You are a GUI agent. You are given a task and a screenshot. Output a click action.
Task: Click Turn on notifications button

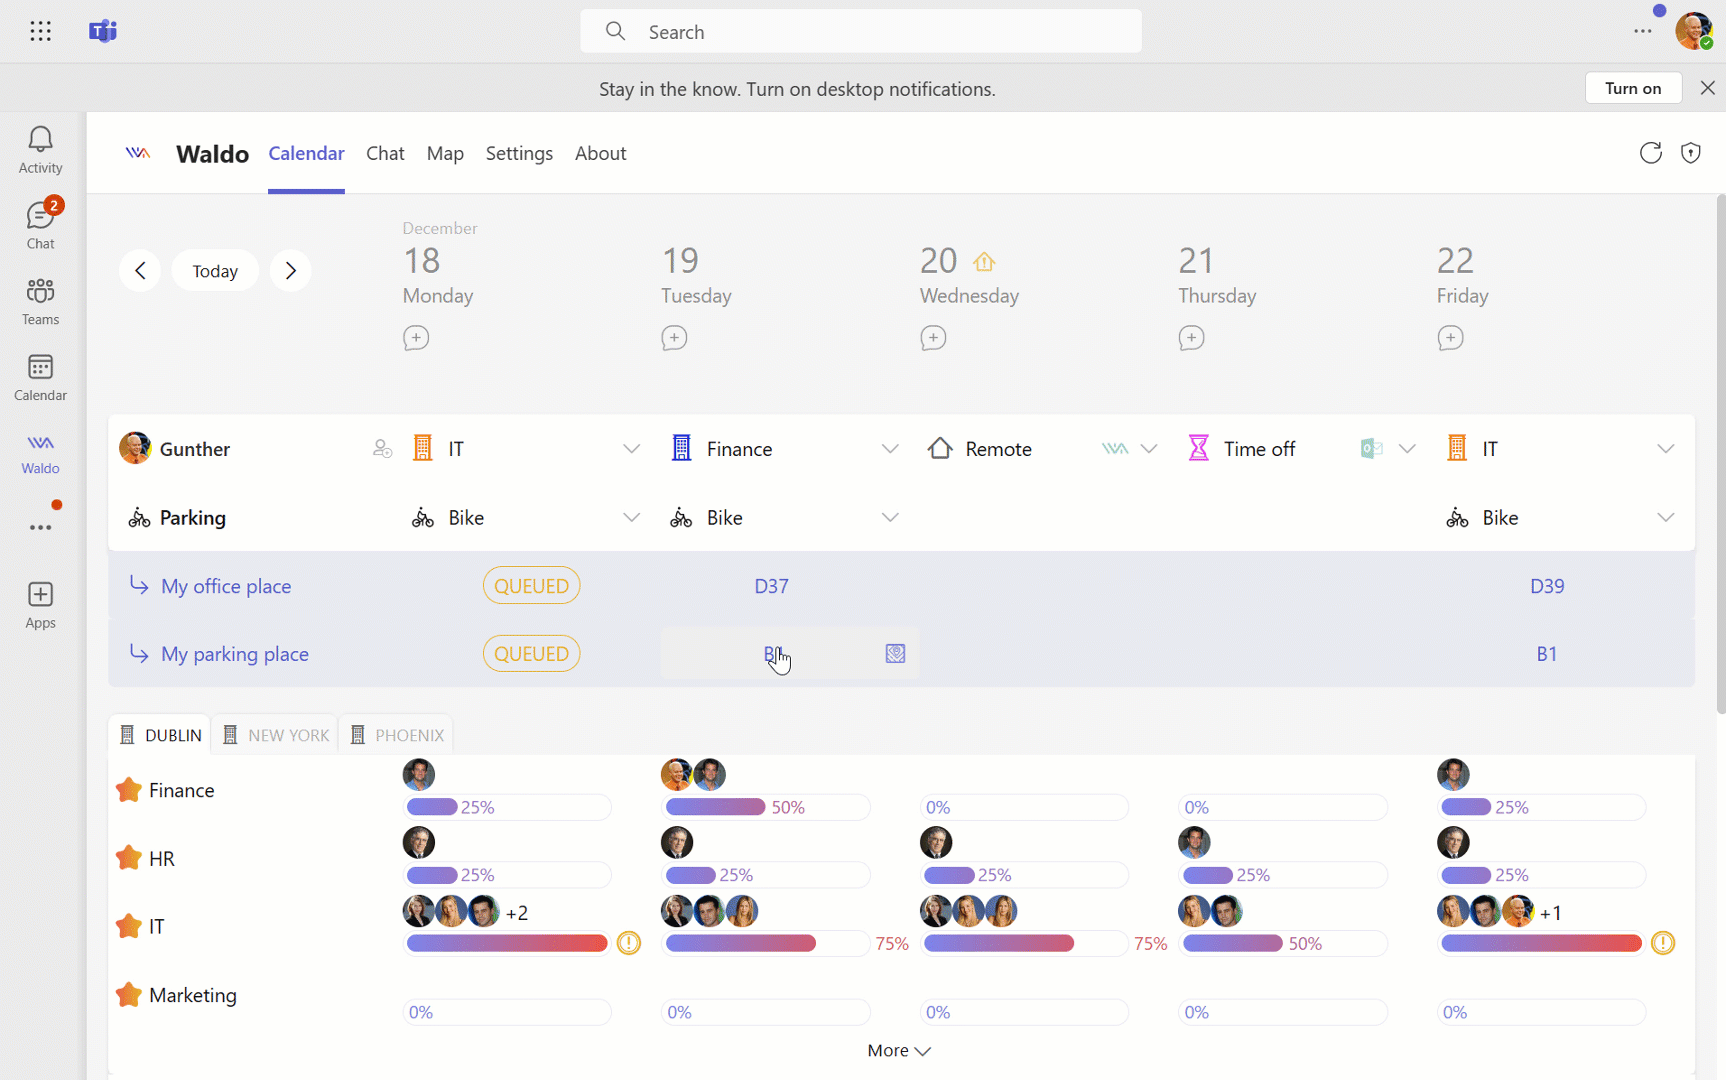(x=1633, y=88)
